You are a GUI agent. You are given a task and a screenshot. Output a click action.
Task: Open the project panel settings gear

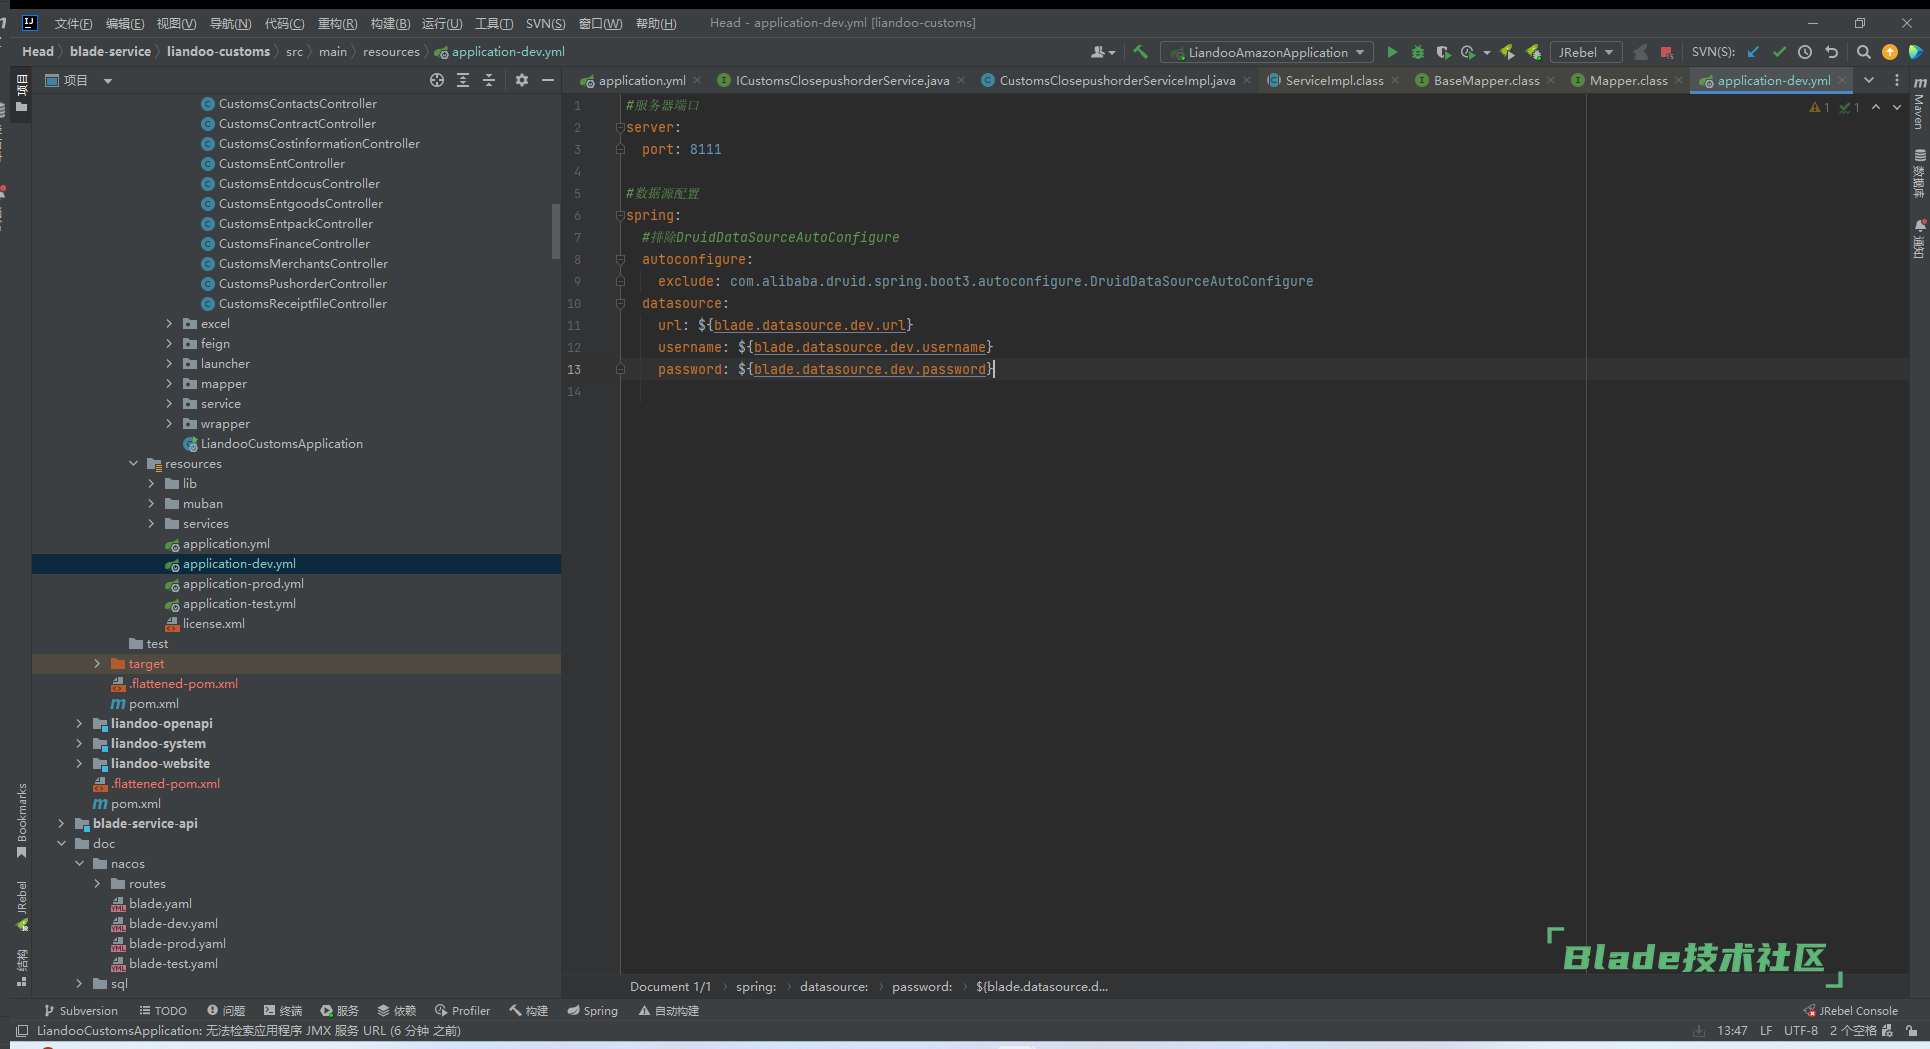(522, 80)
